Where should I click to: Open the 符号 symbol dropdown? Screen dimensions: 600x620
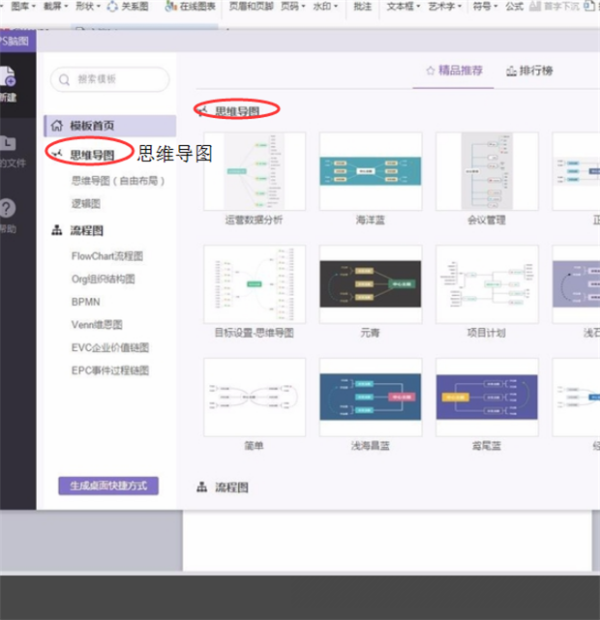coord(485,6)
